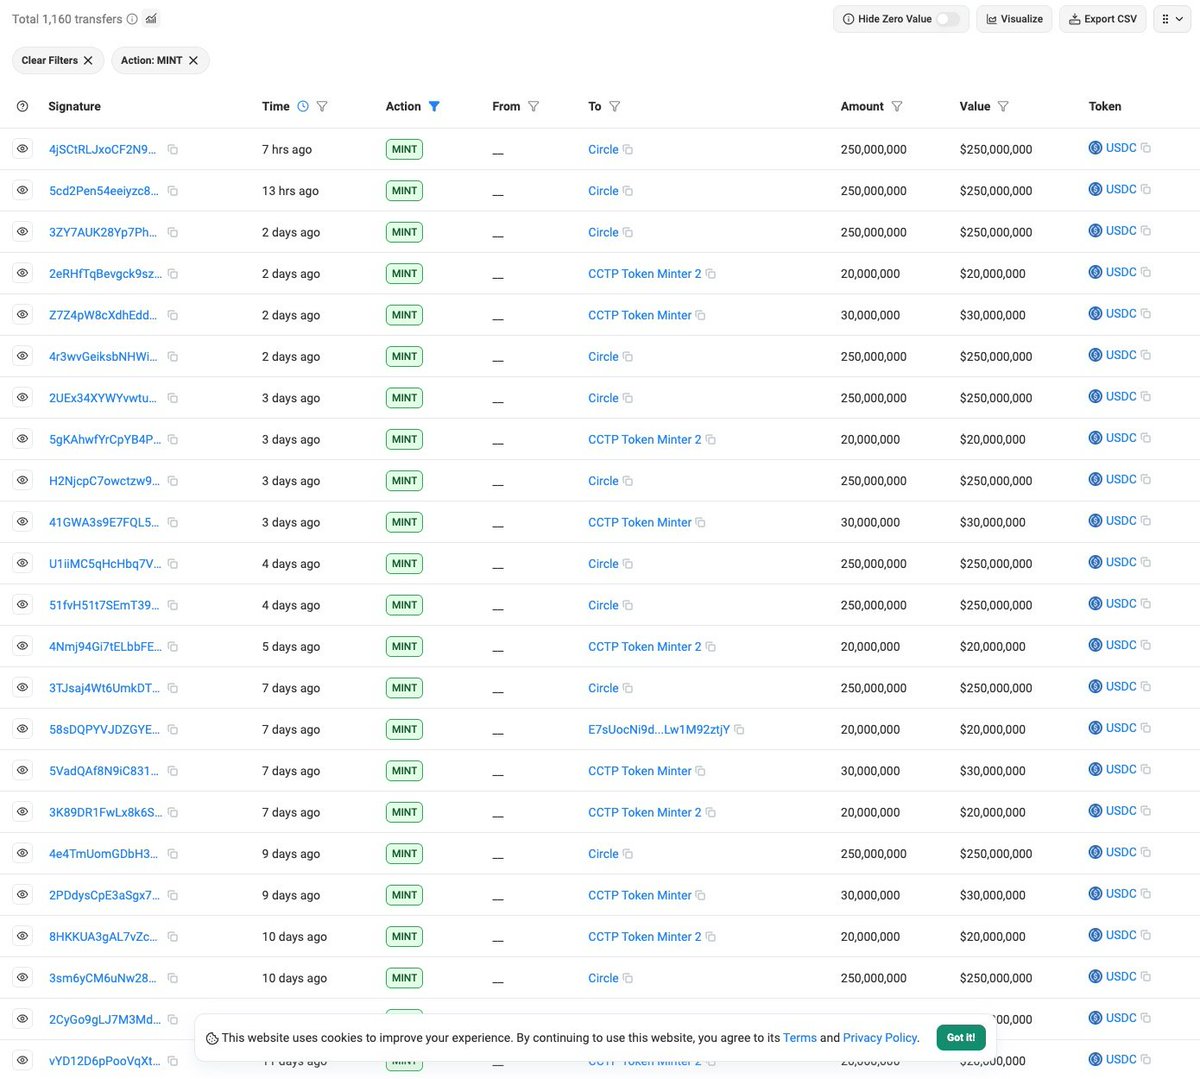Click the Visualize button
This screenshot has height=1079, width=1200.
click(1014, 19)
